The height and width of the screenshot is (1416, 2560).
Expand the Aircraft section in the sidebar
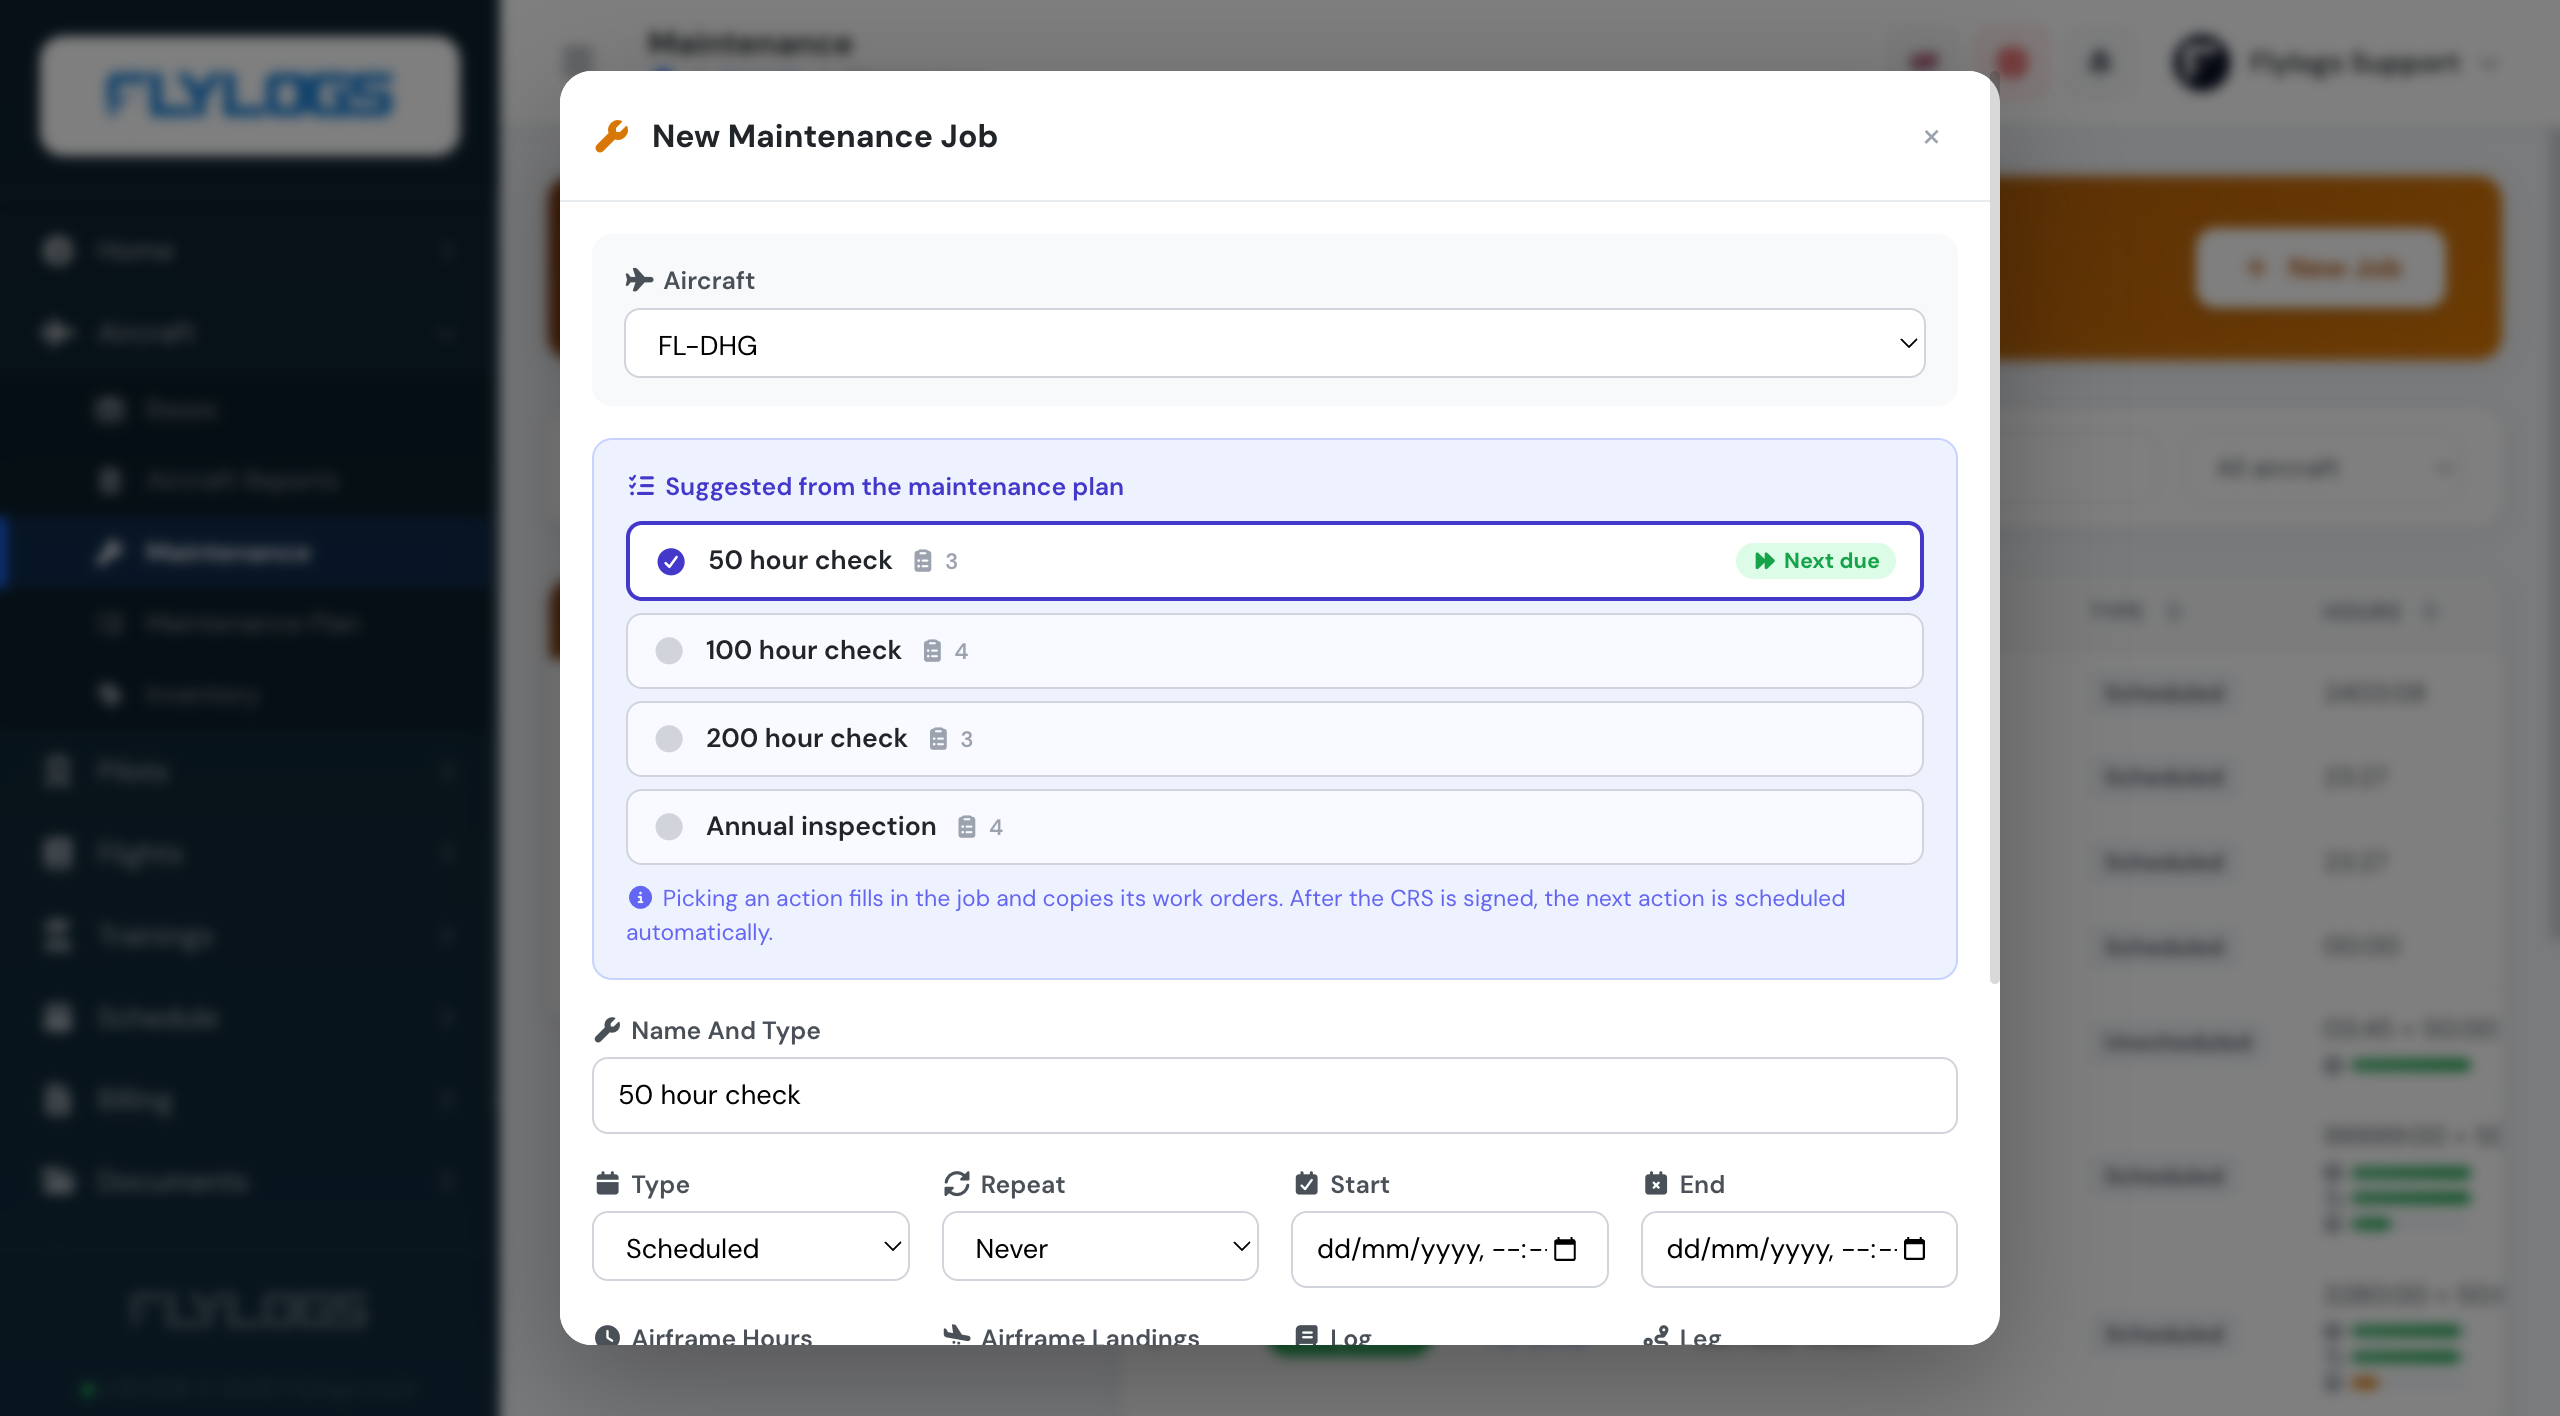(x=250, y=333)
